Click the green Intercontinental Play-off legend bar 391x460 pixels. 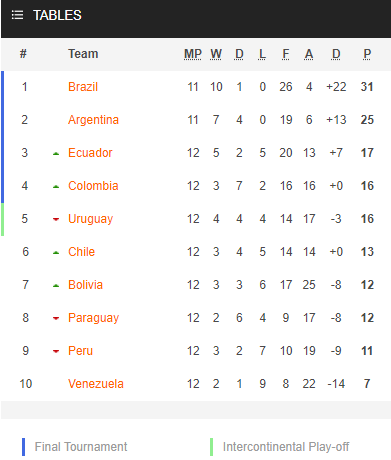point(211,447)
